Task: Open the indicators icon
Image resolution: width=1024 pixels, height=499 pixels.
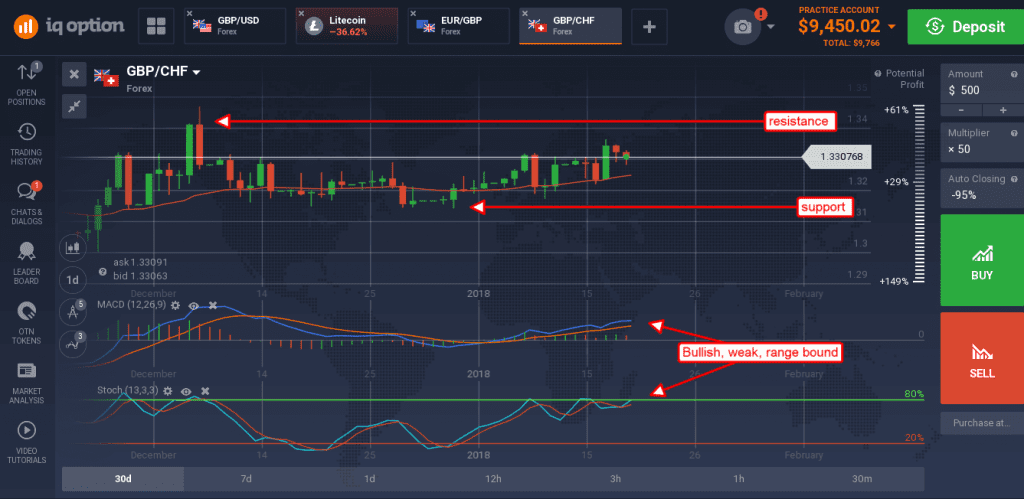Action: point(72,344)
